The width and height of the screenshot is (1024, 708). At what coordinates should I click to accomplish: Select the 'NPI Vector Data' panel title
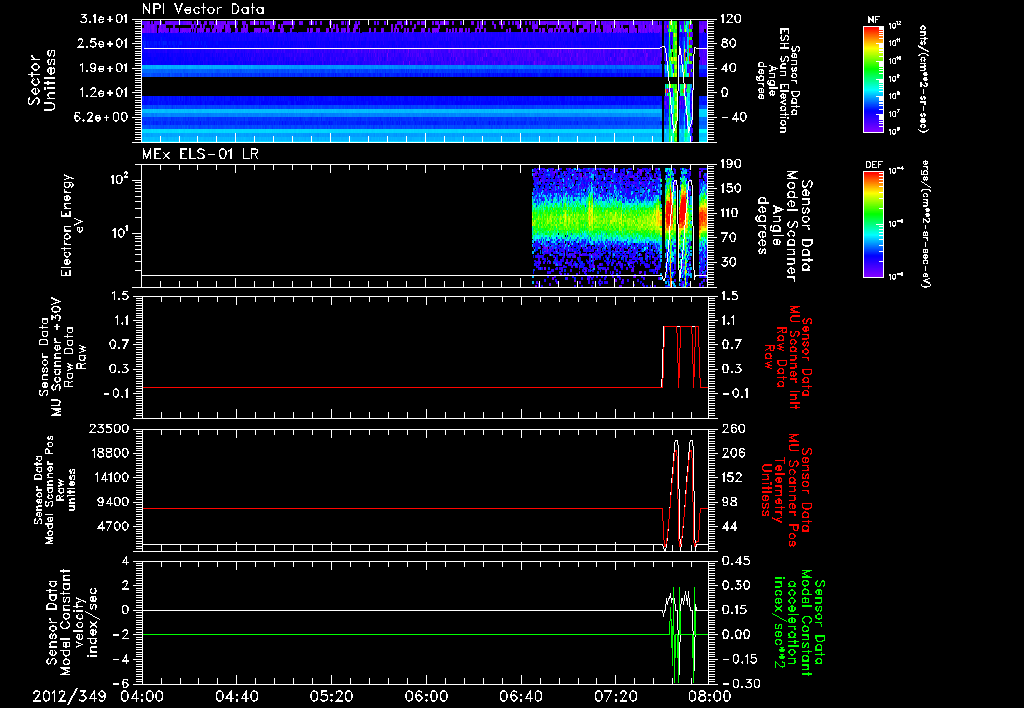point(203,9)
